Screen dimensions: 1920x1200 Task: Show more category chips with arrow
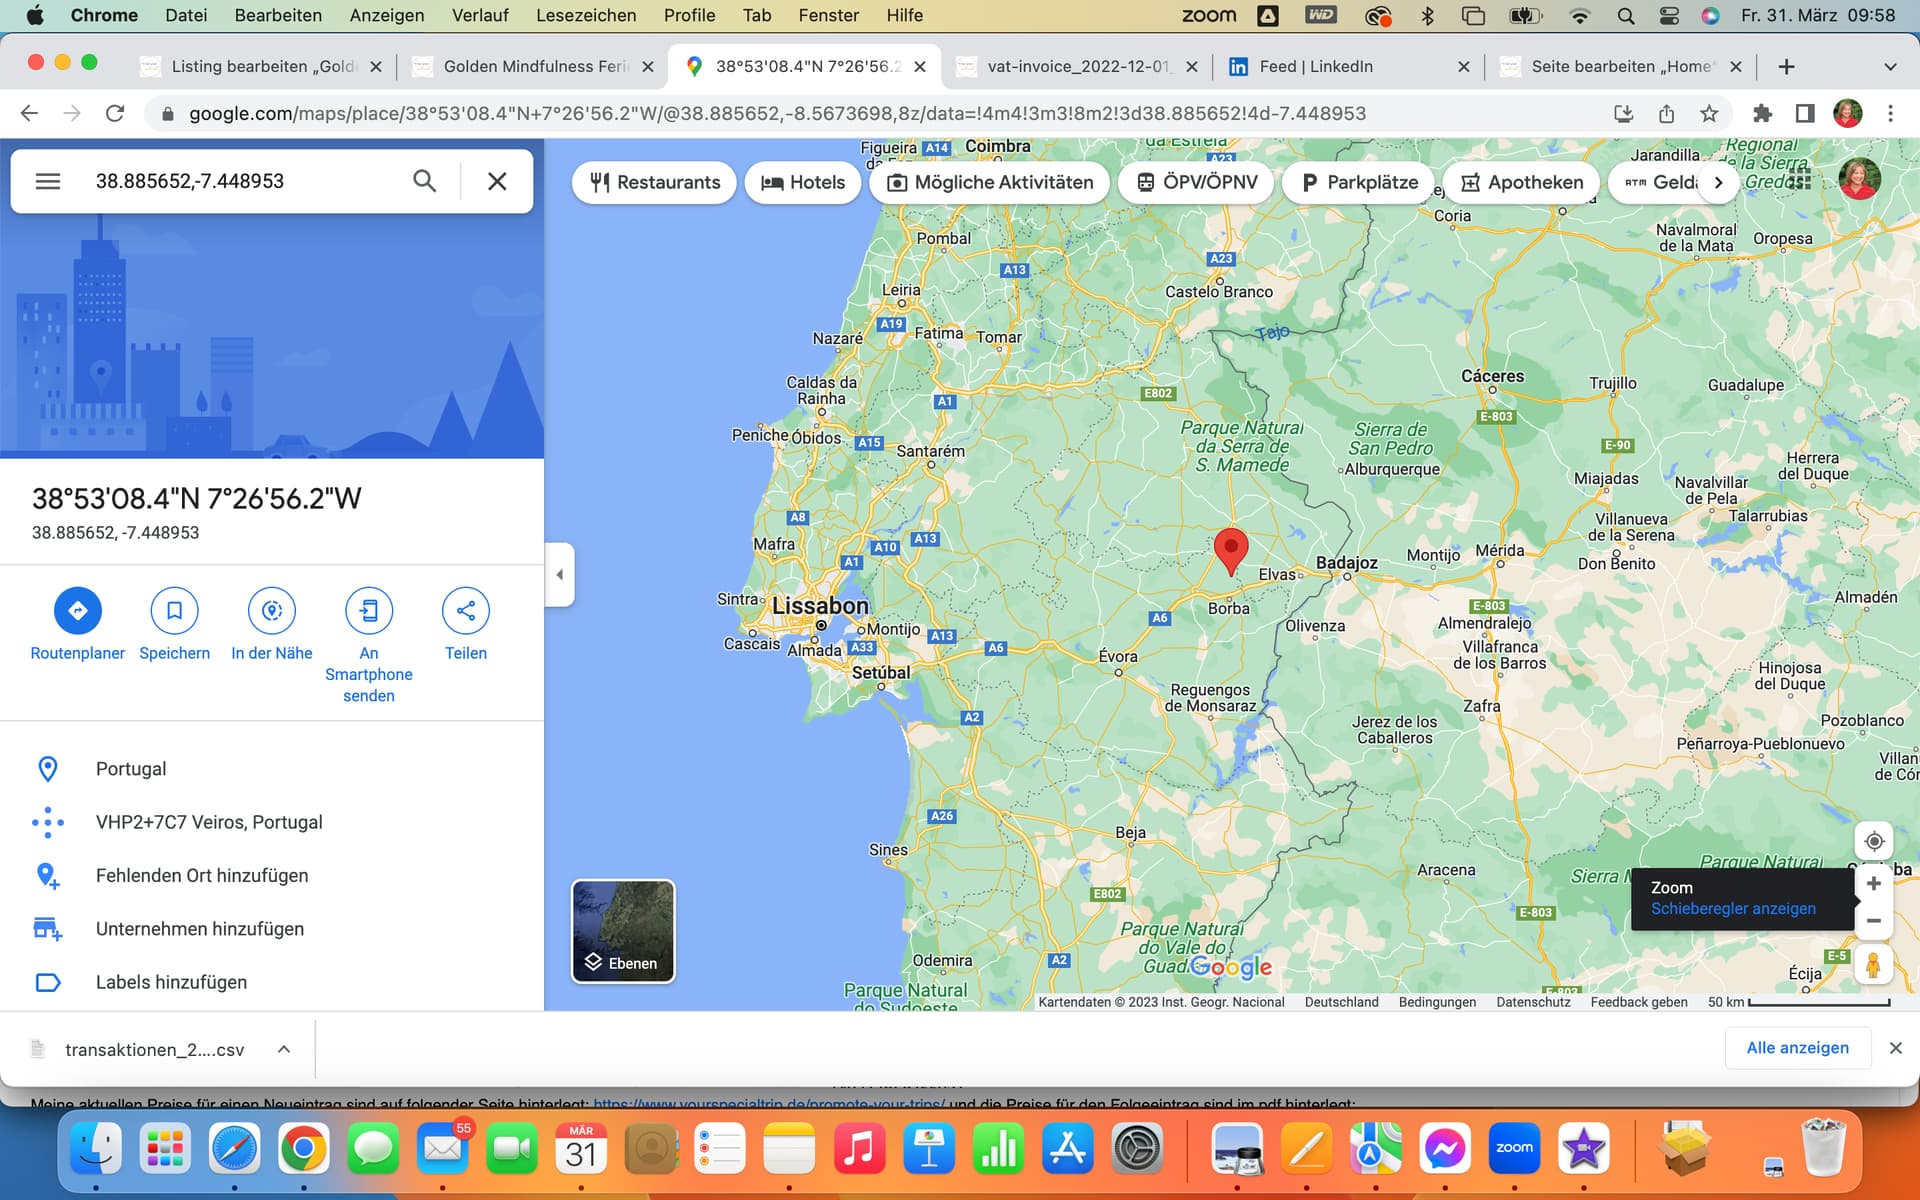(x=1718, y=182)
